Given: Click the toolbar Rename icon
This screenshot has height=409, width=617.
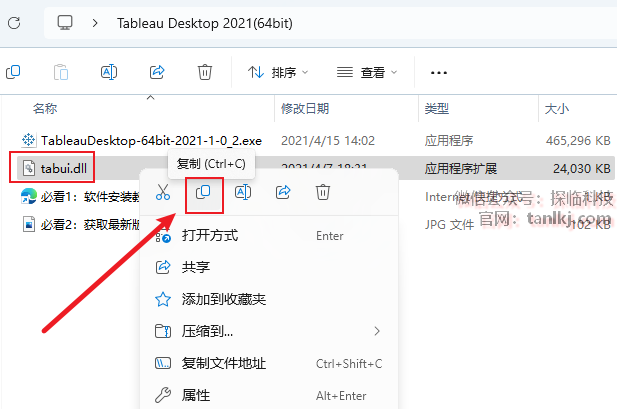Looking at the screenshot, I should click(x=109, y=72).
